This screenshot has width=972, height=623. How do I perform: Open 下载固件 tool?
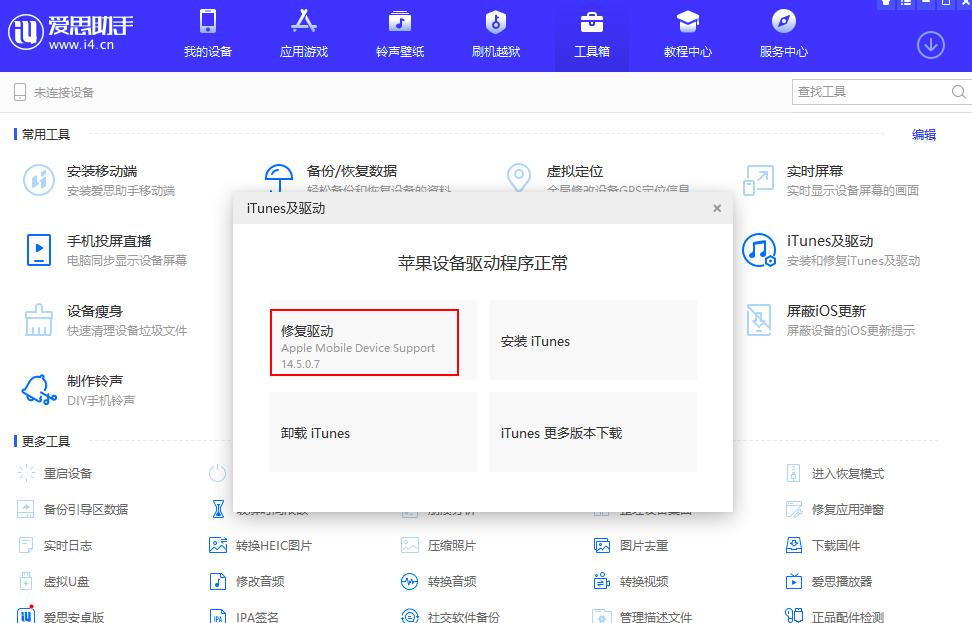pos(823,546)
